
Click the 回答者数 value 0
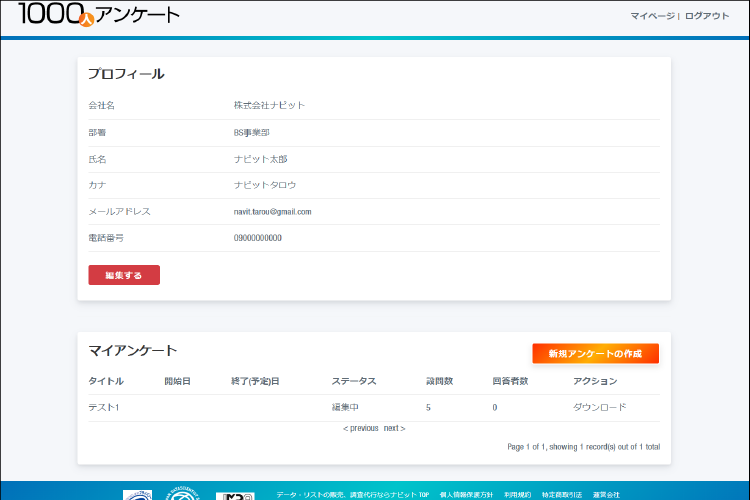[x=495, y=408]
